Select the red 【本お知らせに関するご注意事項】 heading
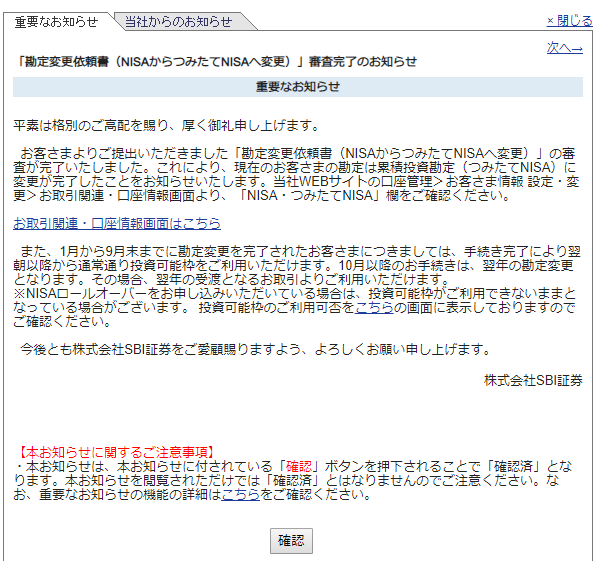Screen dimensions: 596x561 click(117, 452)
